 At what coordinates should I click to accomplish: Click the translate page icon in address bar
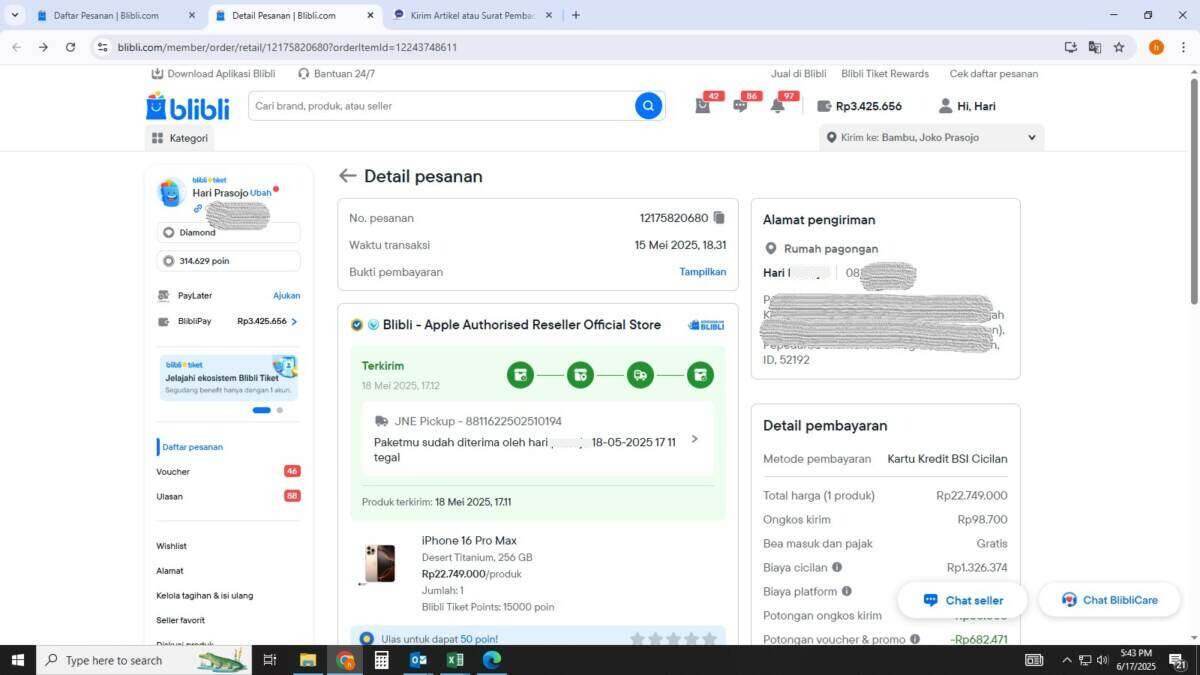pos(1095,47)
